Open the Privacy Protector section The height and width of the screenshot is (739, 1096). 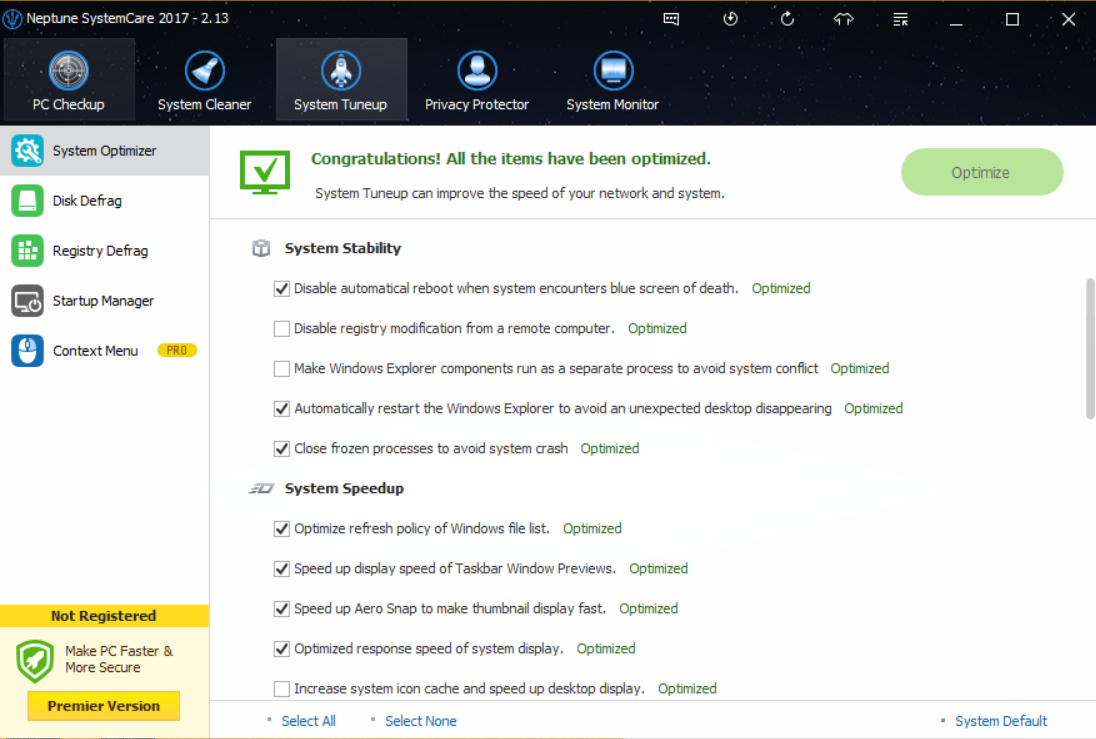click(x=477, y=80)
